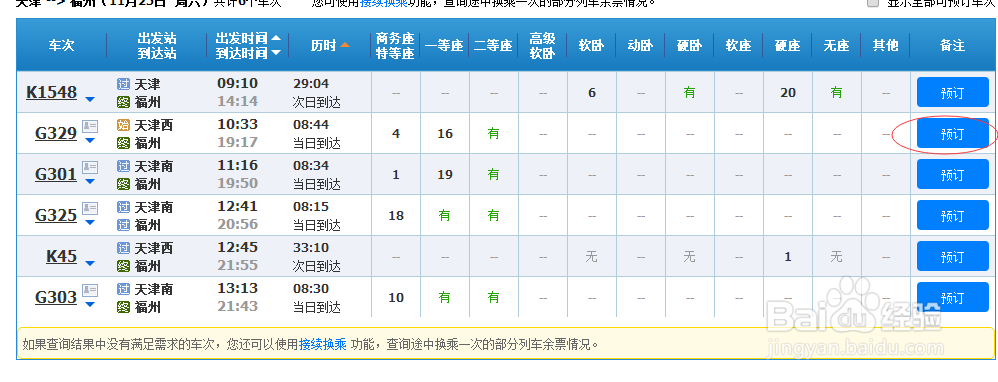The width and height of the screenshot is (998, 382).
Task: Click first class count 16 for G329
Action: tap(445, 134)
